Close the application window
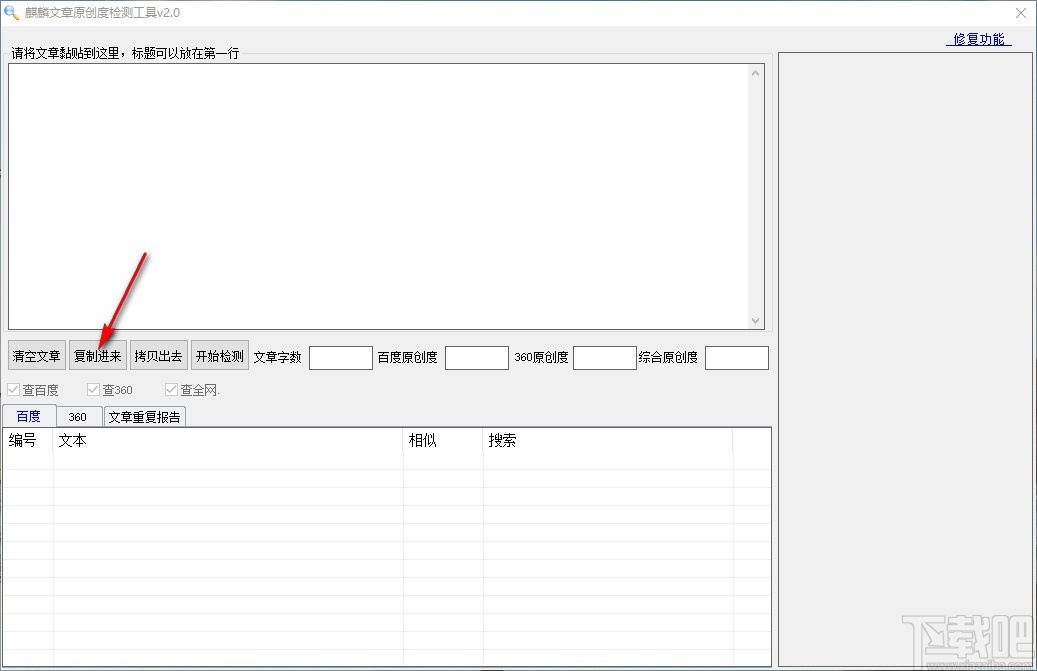The image size is (1037, 671). coord(1020,13)
